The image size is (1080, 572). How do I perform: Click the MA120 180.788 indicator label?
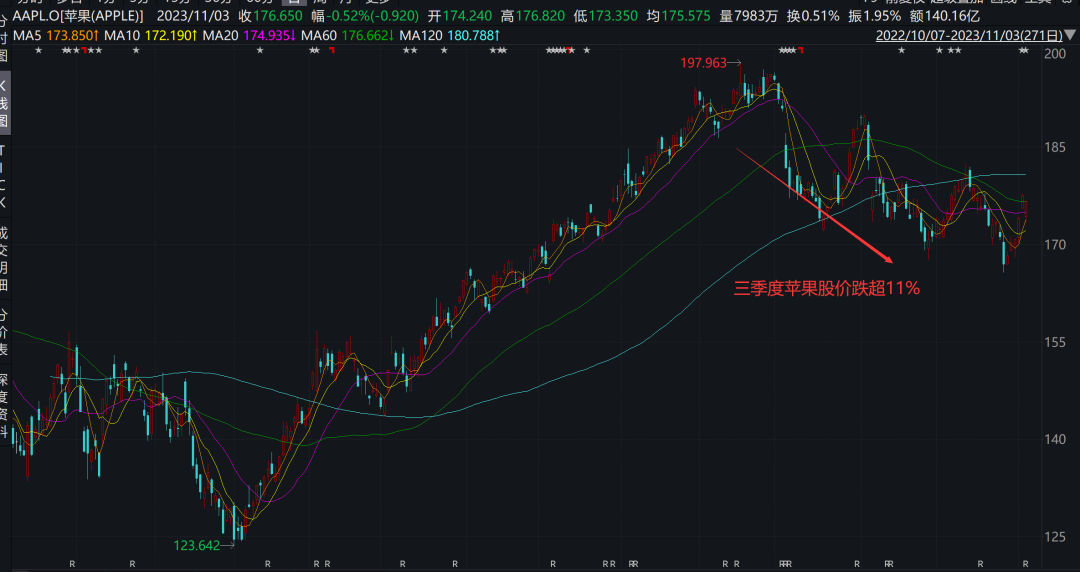pyautogui.click(x=450, y=35)
